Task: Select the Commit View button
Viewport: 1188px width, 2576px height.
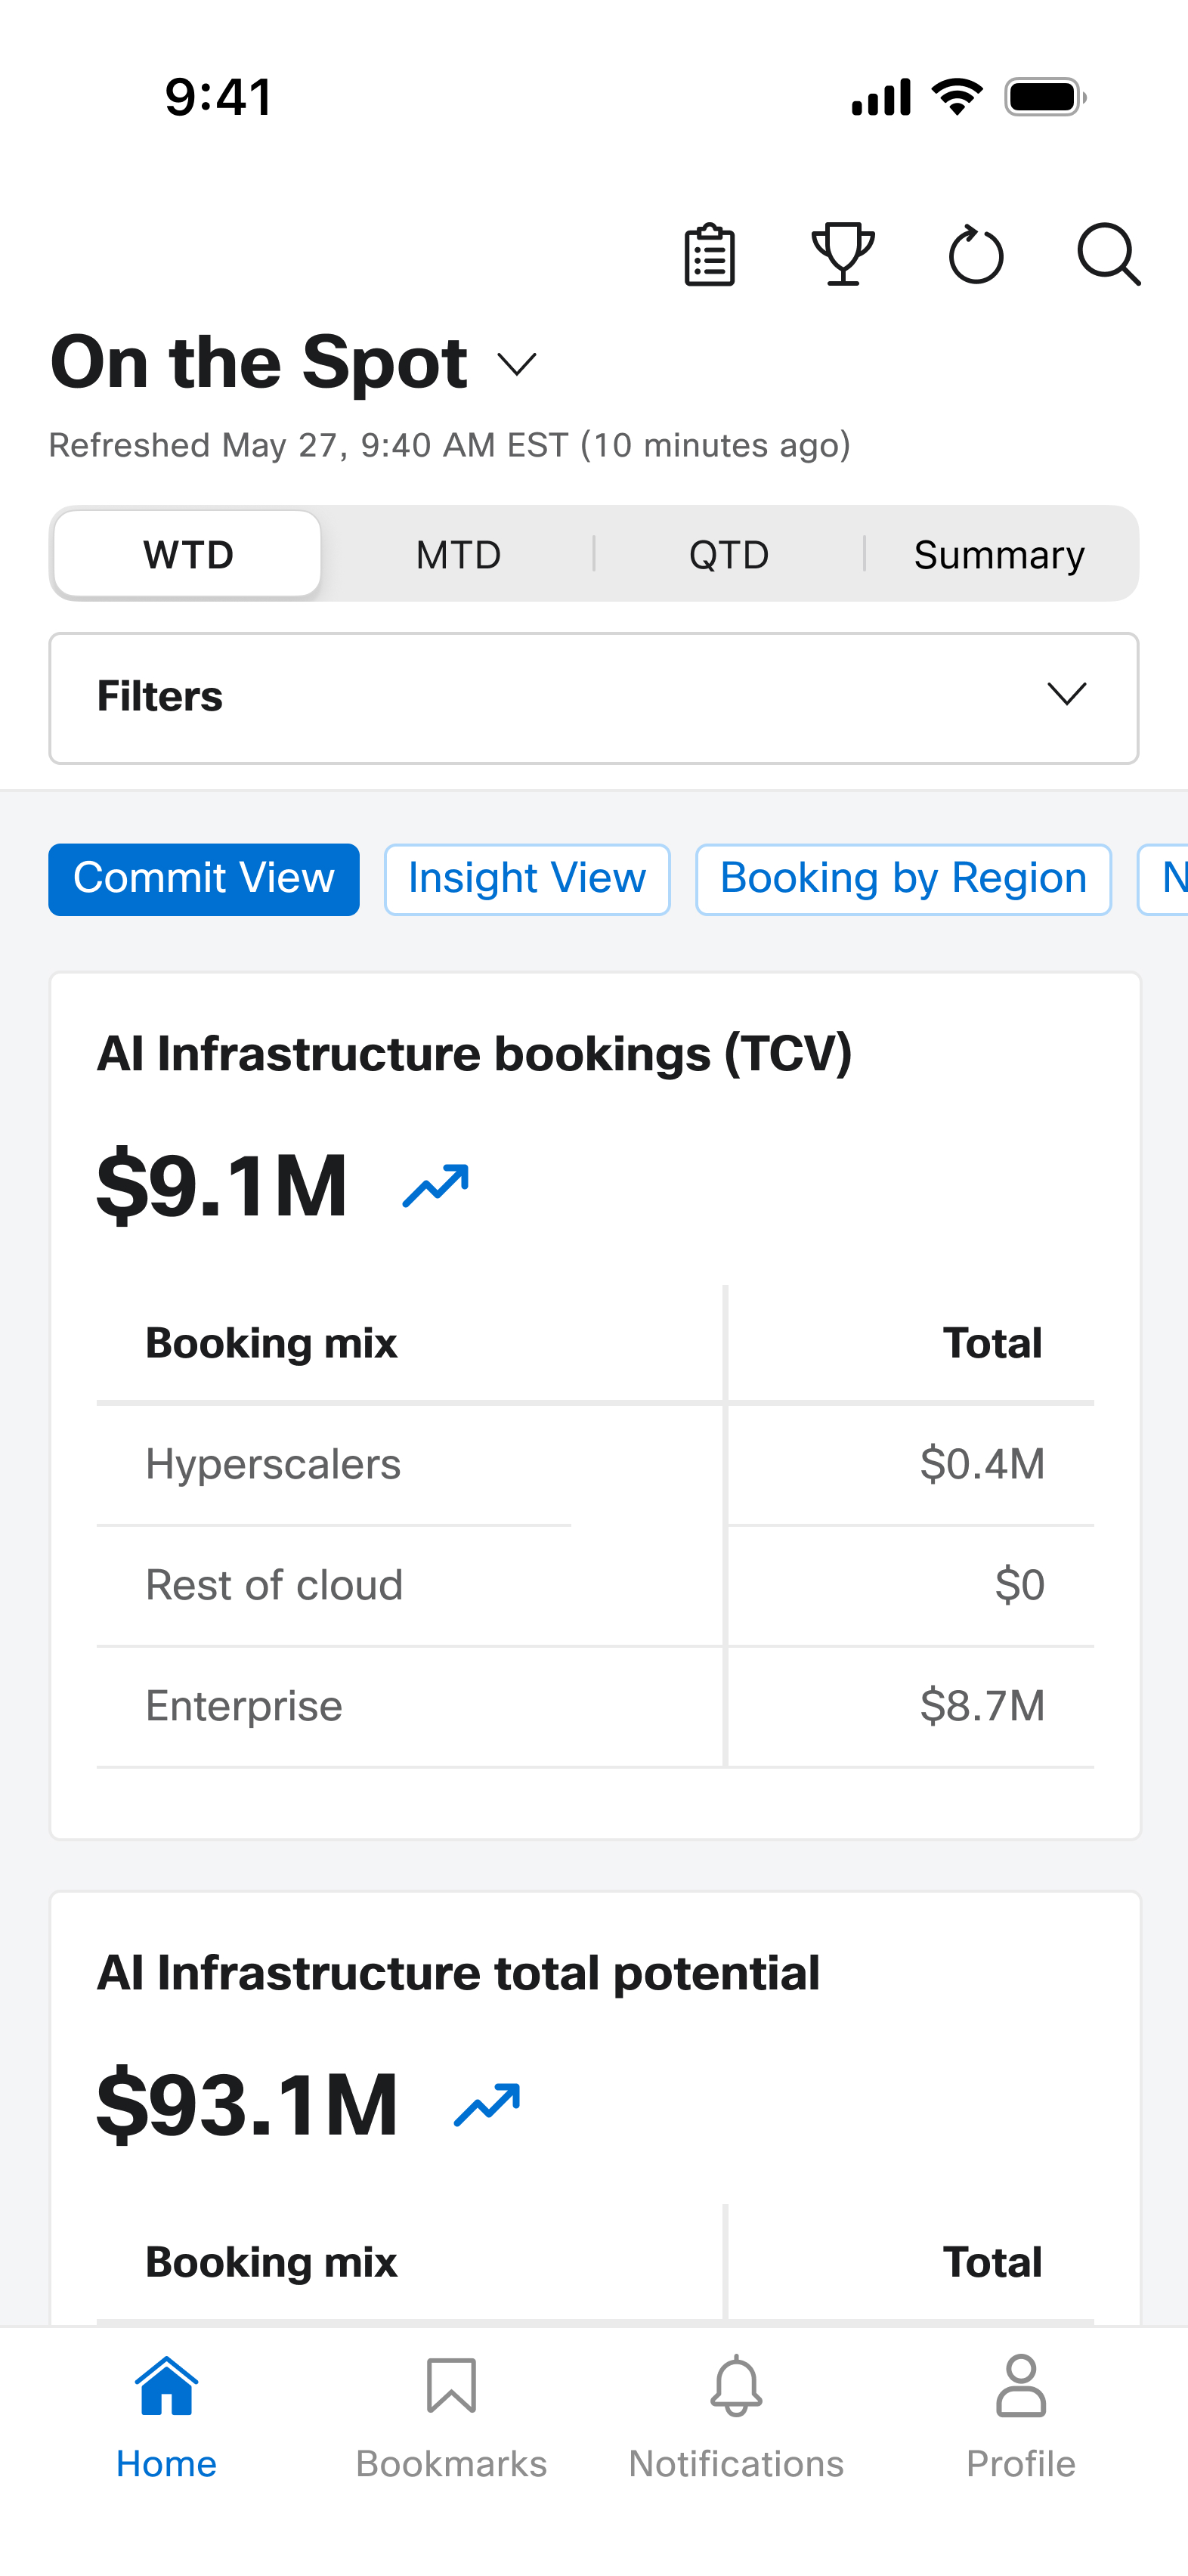Action: tap(204, 879)
